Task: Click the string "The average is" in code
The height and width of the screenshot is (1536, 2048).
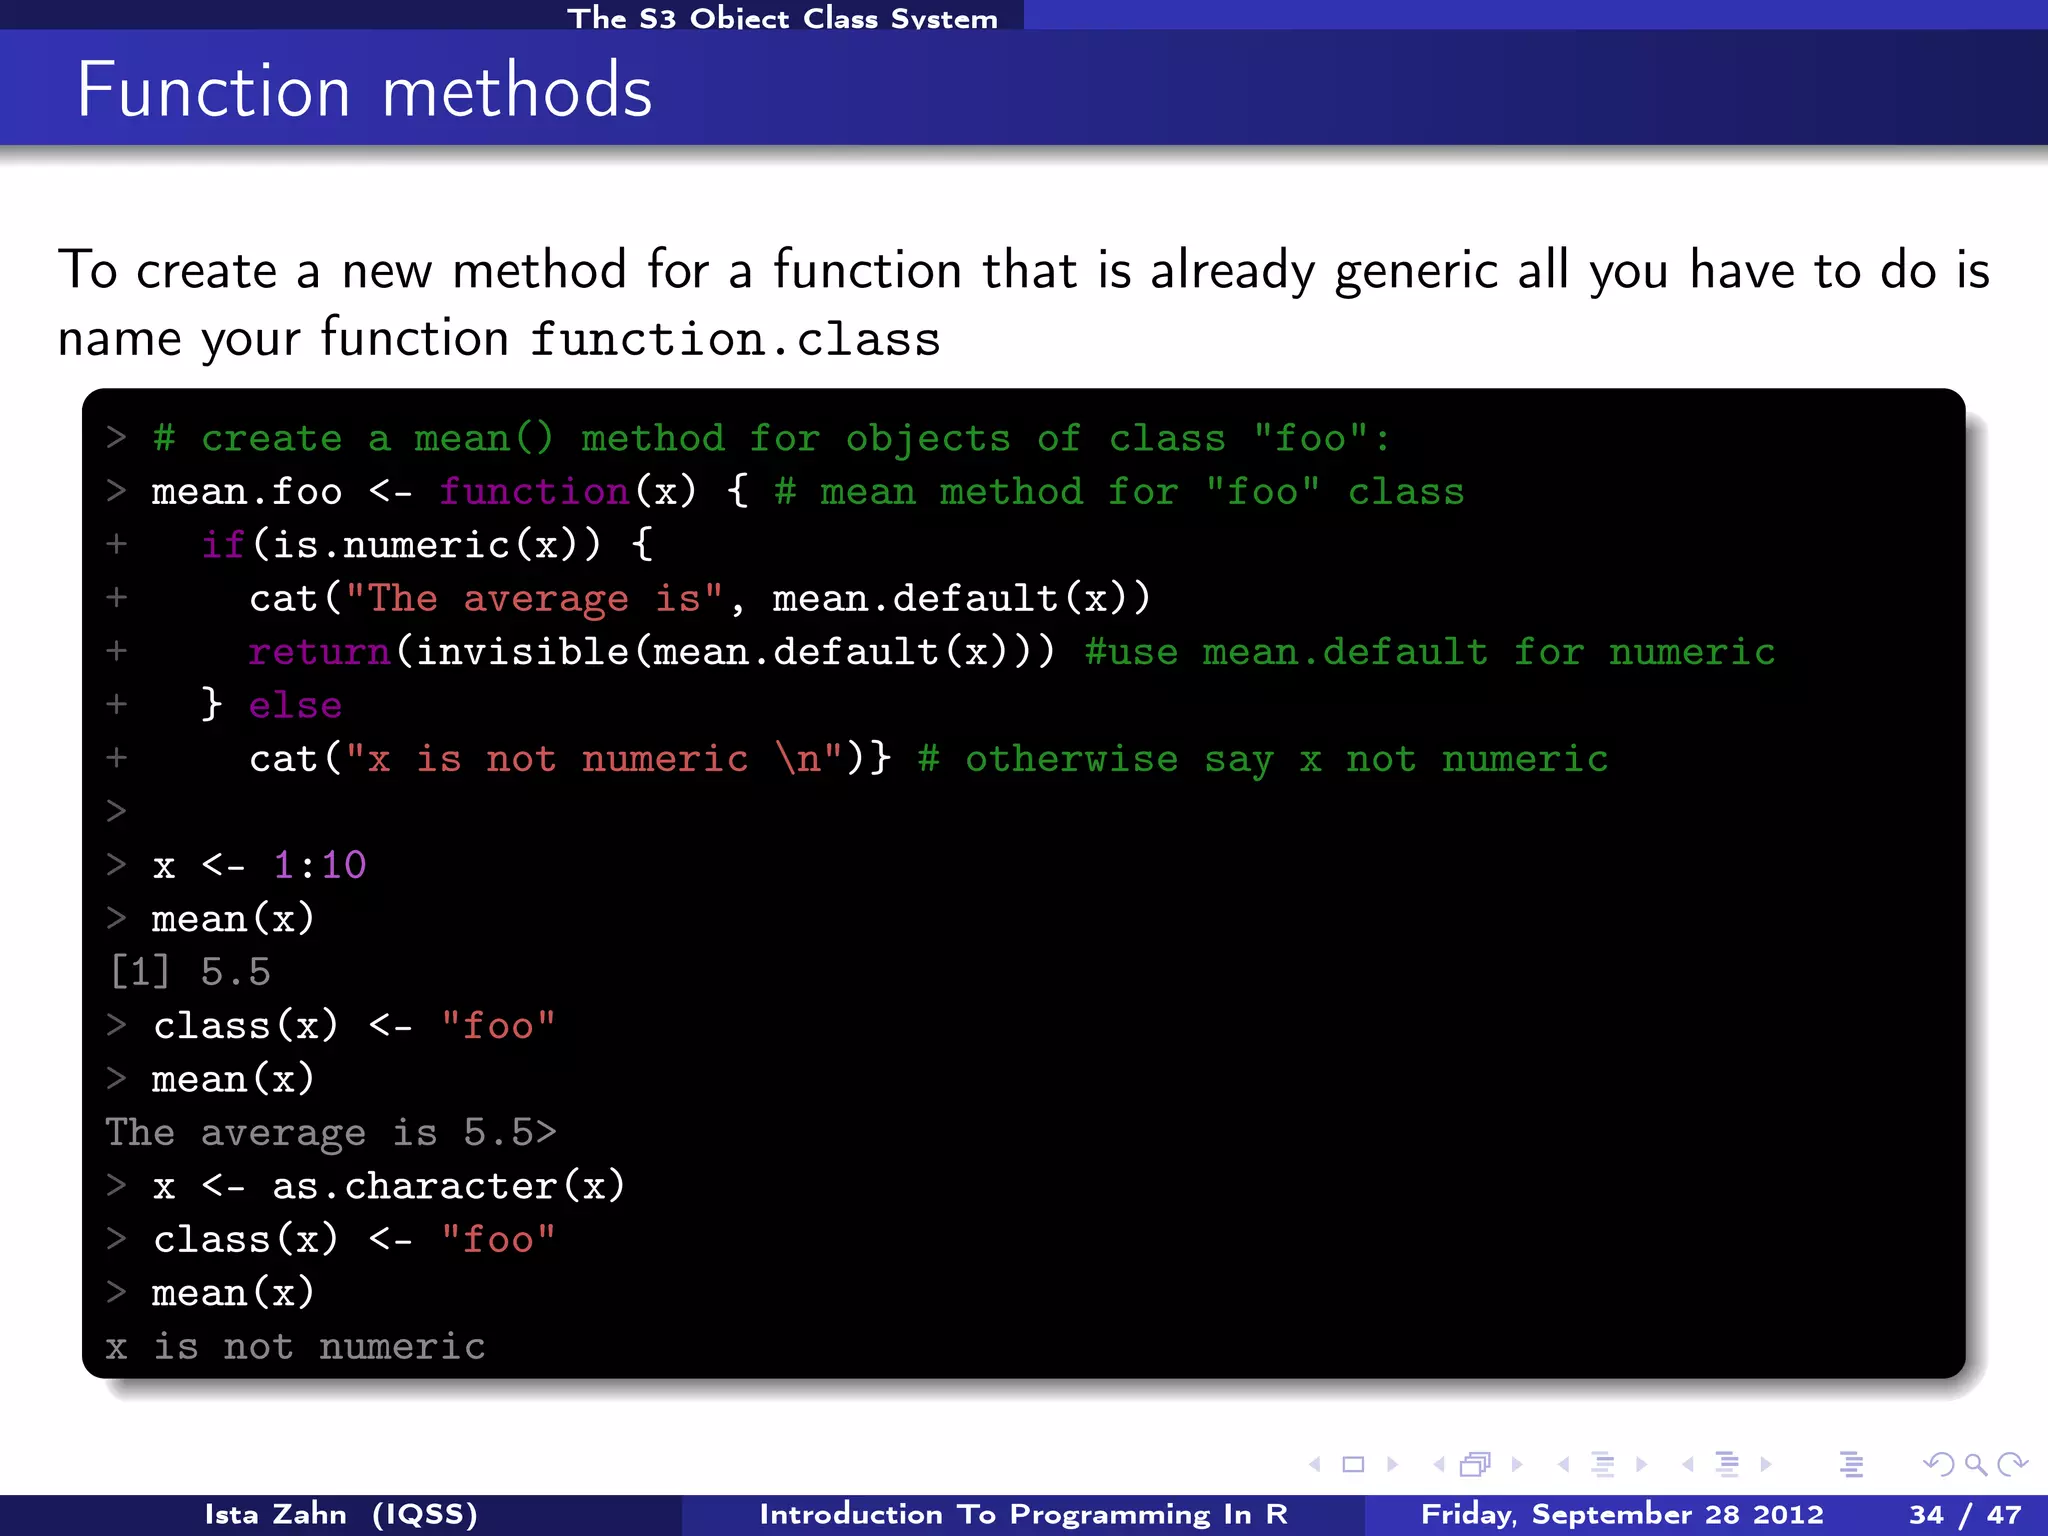Action: (x=534, y=598)
